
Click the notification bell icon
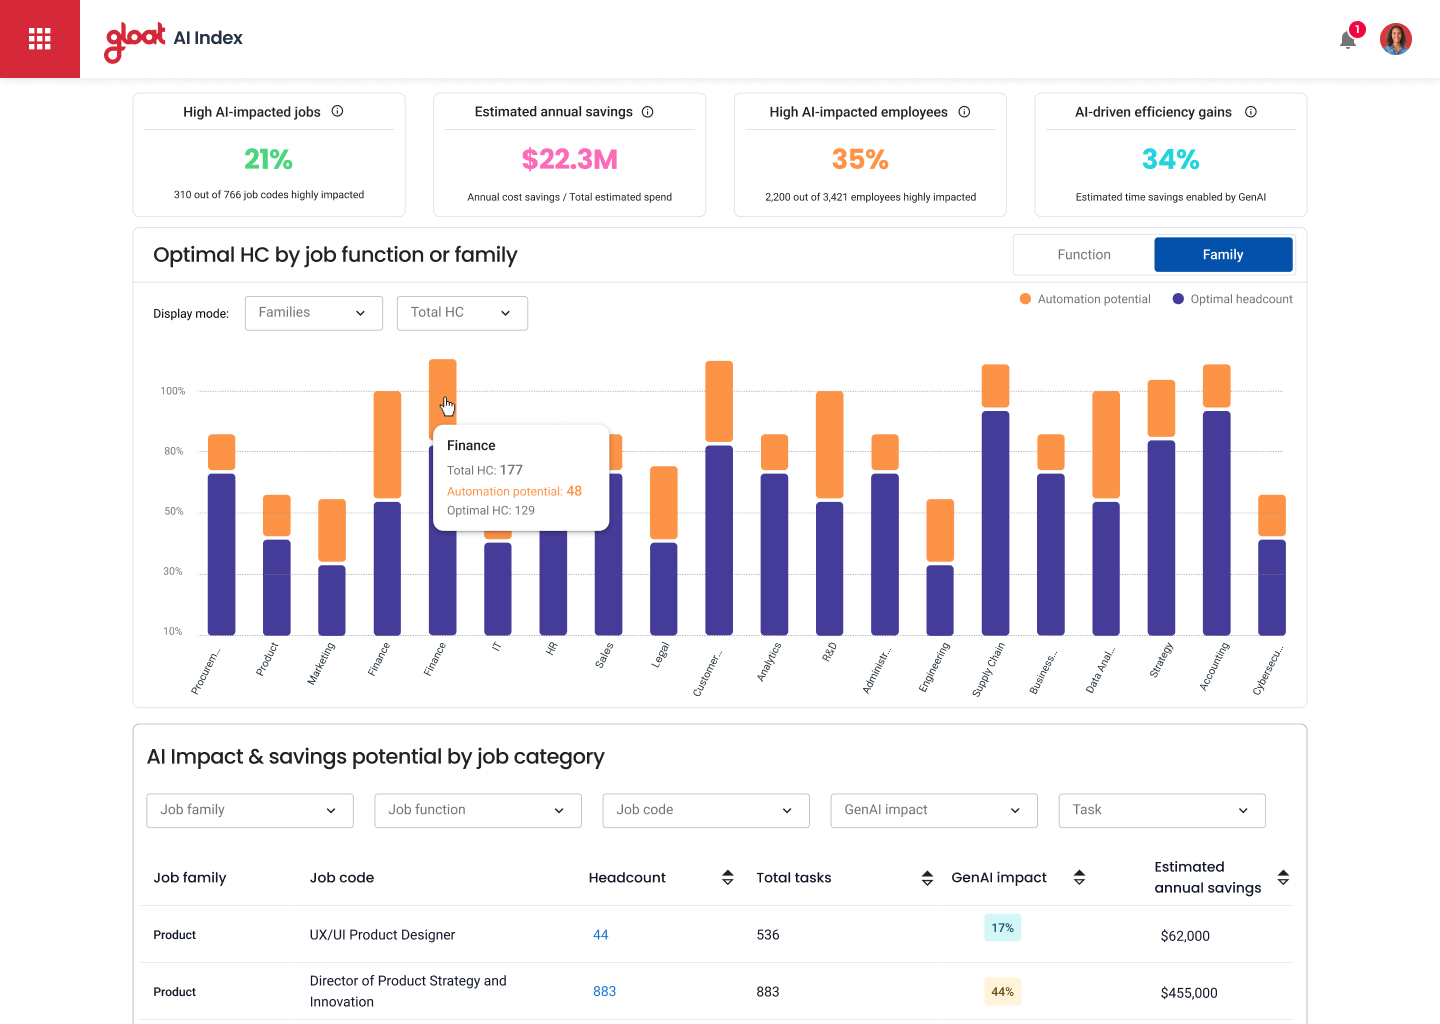click(x=1348, y=39)
